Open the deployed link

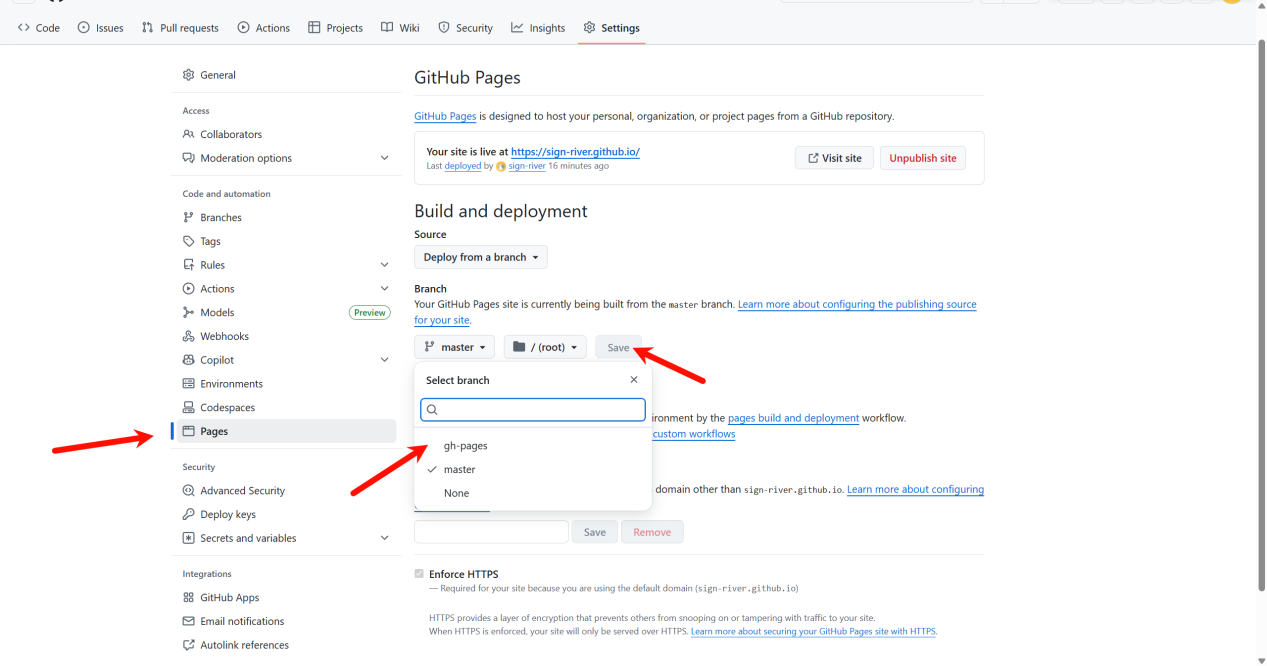click(463, 166)
